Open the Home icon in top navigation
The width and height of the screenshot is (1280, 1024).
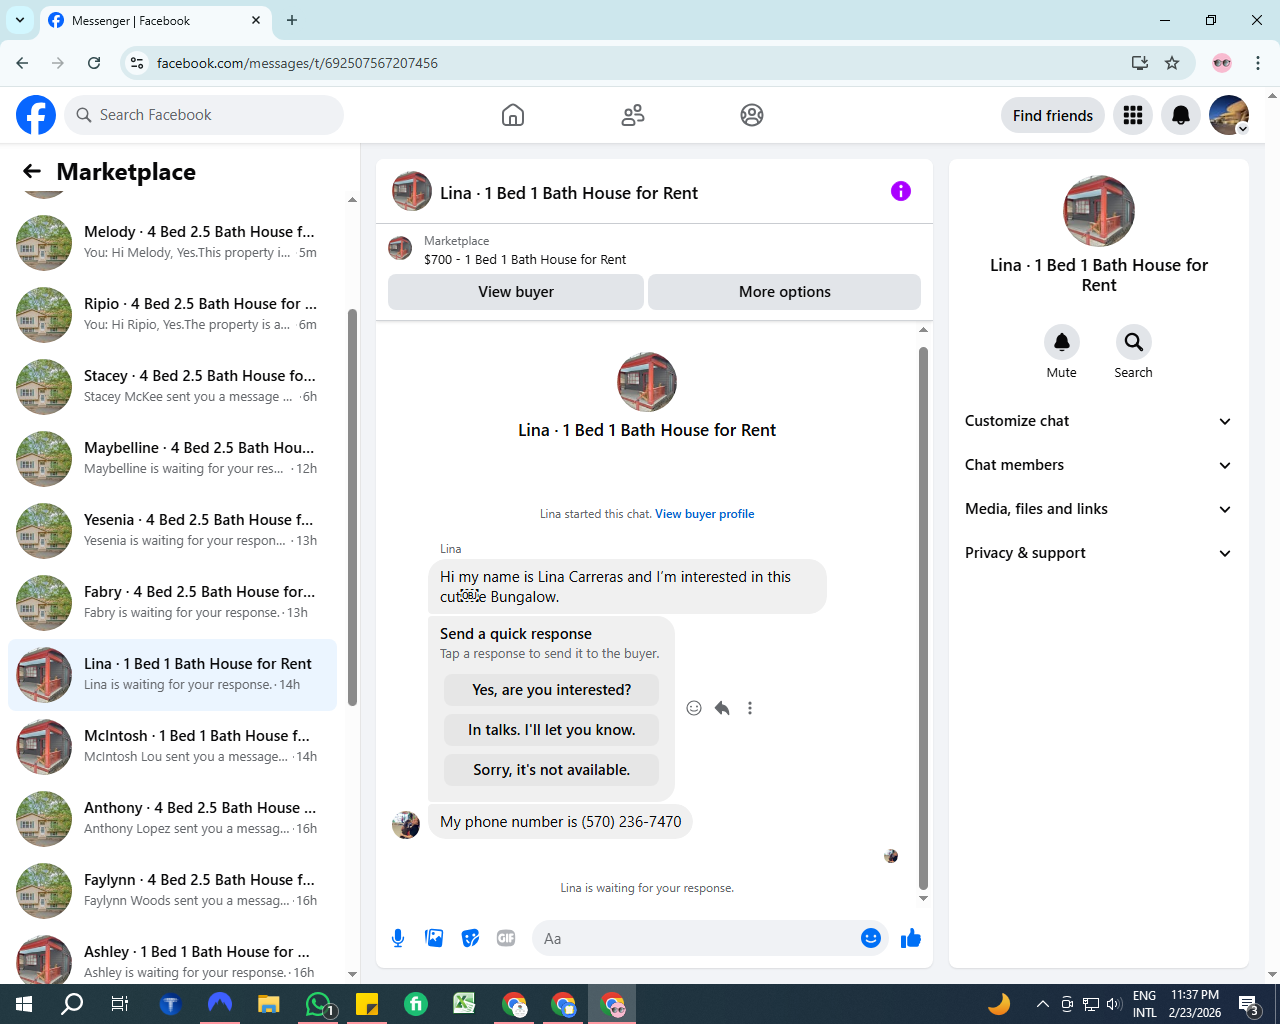tap(513, 115)
